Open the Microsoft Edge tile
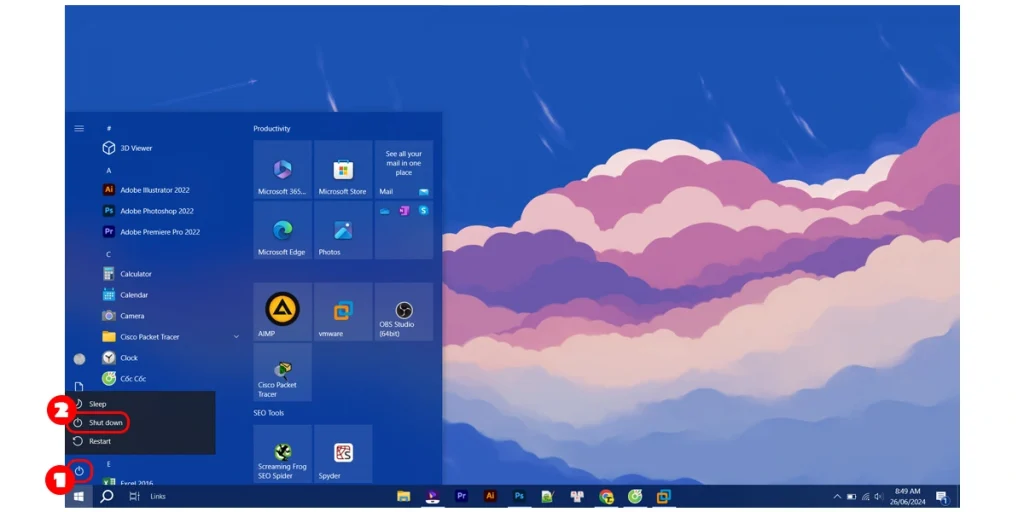1024x512 pixels. point(283,230)
